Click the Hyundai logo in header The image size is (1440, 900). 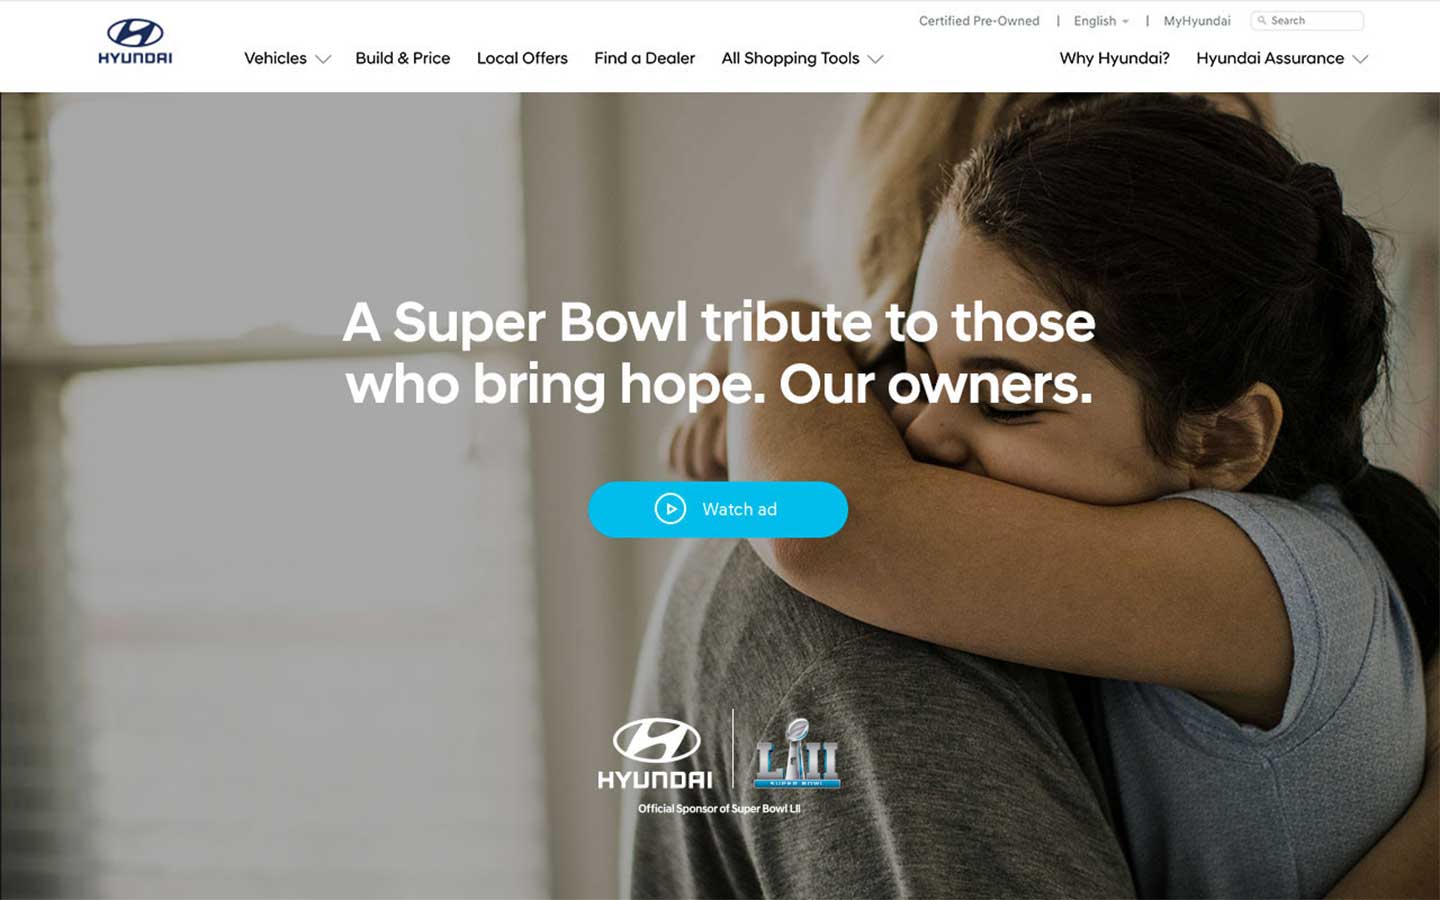click(135, 42)
